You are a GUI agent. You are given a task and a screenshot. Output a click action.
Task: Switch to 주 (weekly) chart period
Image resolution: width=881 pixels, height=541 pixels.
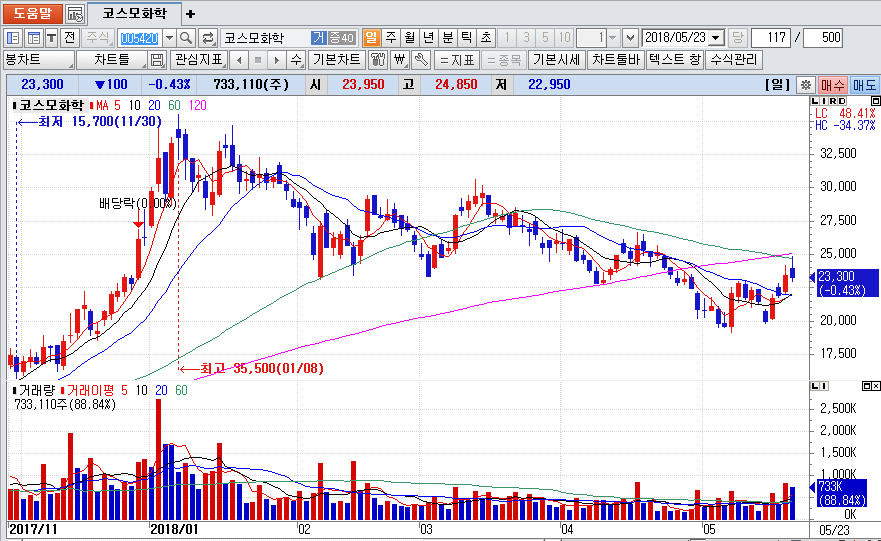(390, 37)
